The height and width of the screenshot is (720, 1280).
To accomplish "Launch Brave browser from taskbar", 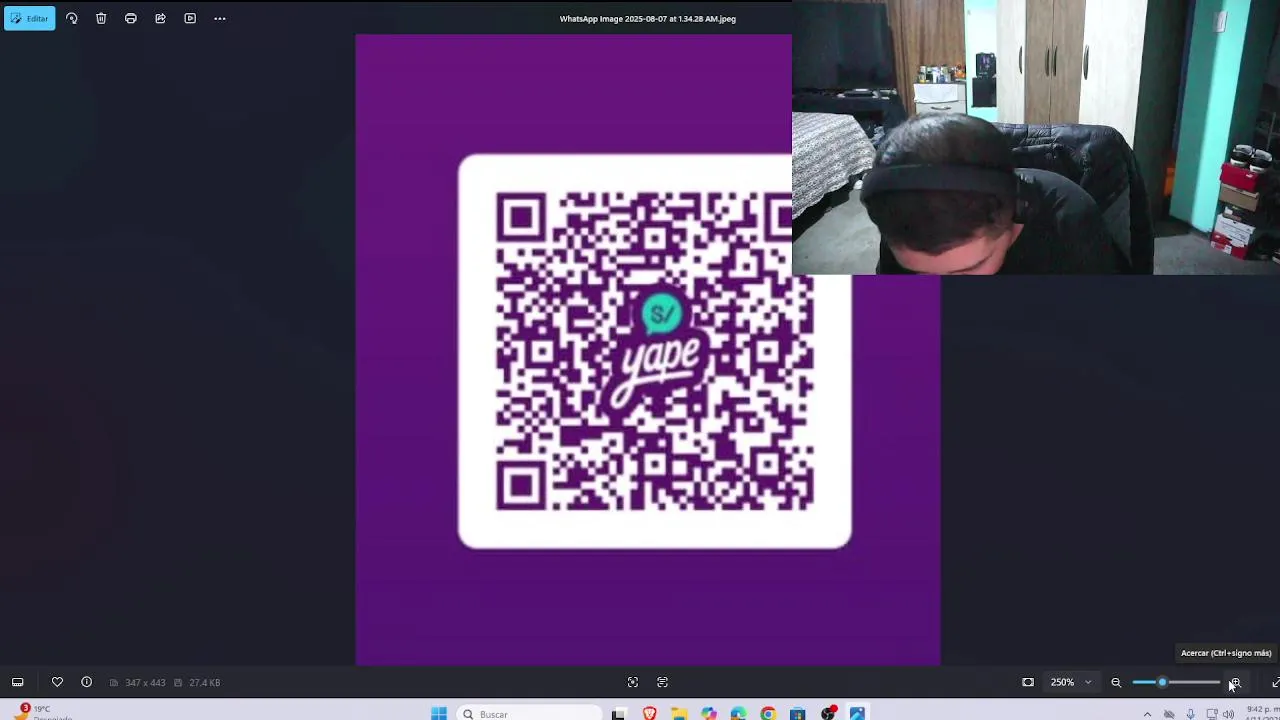I will click(x=650, y=713).
